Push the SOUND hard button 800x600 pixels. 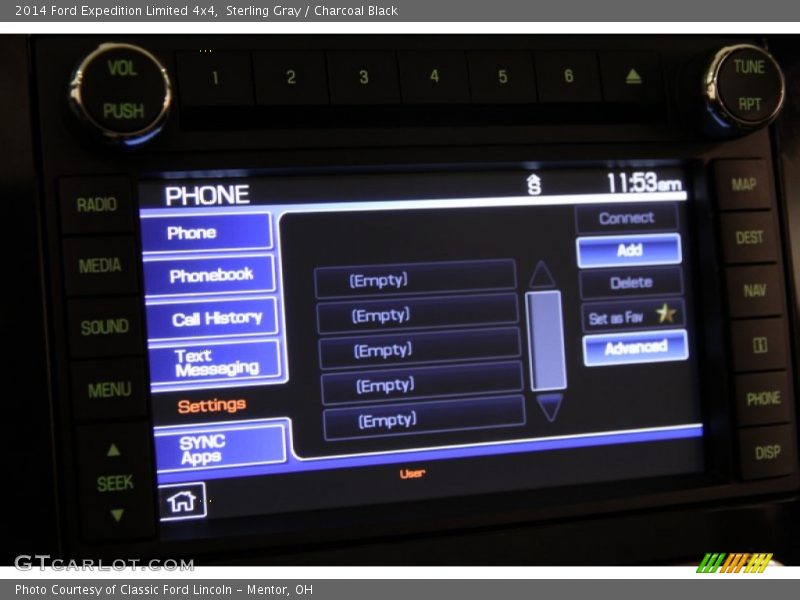click(105, 327)
